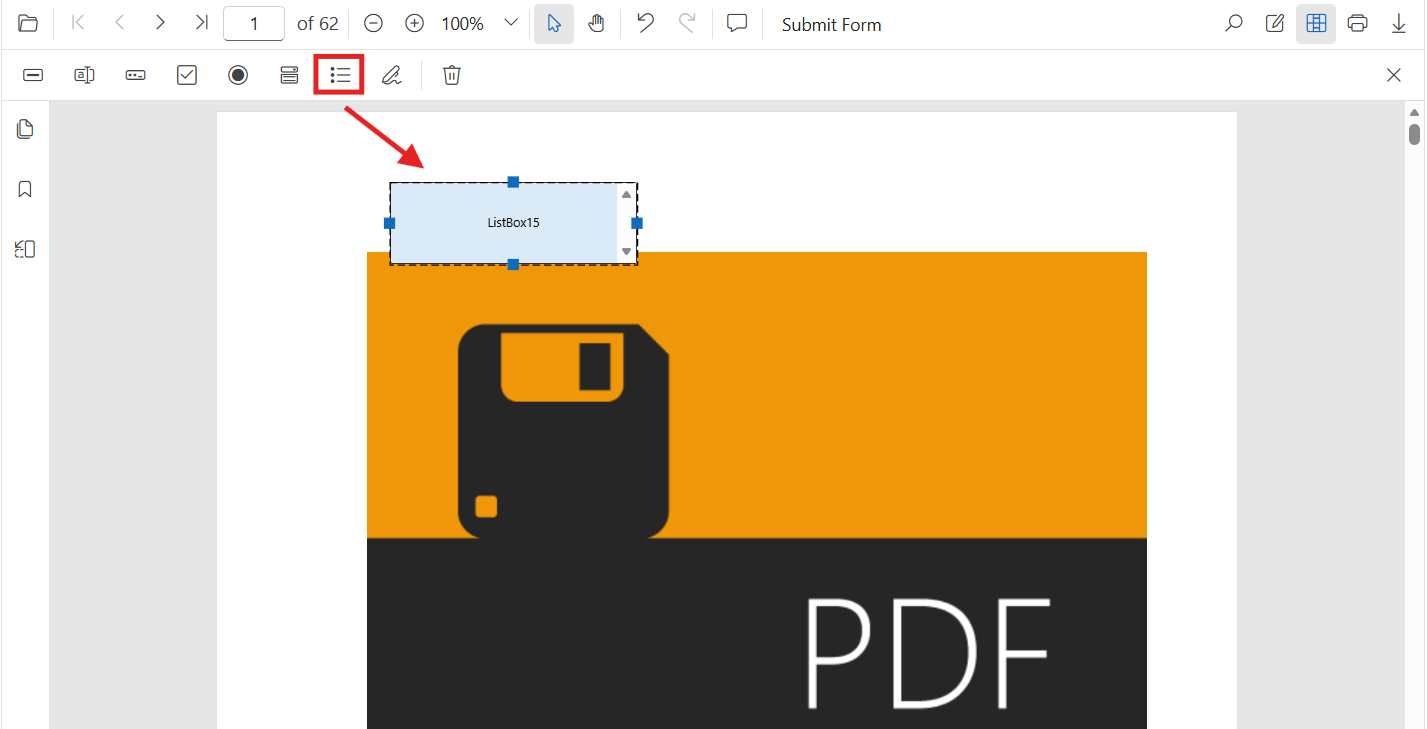Select the checkbox form field tool

[187, 75]
